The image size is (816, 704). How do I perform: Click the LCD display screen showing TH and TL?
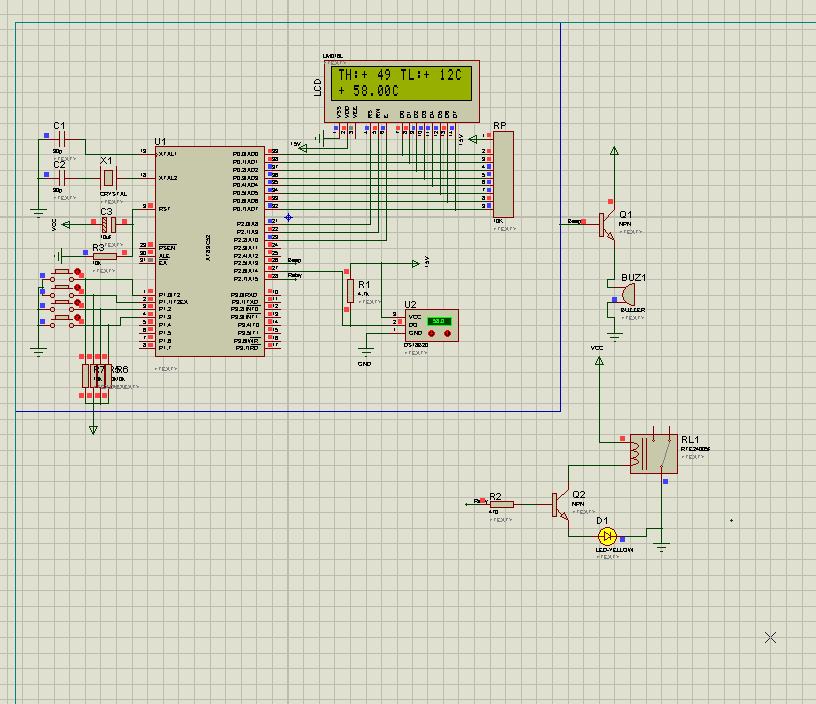click(401, 83)
